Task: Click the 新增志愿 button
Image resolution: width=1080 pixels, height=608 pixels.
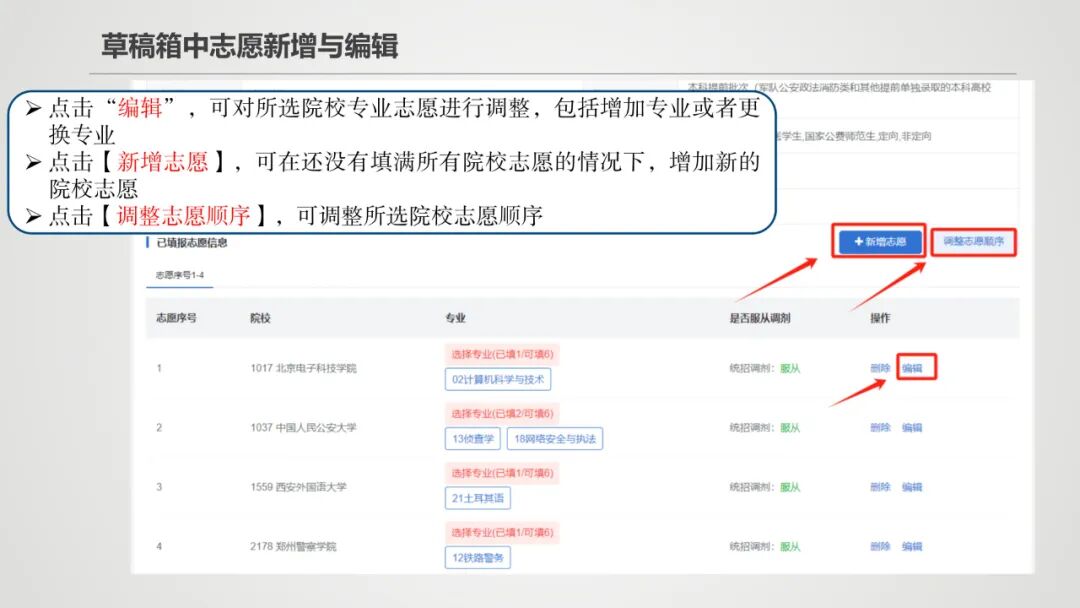Action: 880,243
